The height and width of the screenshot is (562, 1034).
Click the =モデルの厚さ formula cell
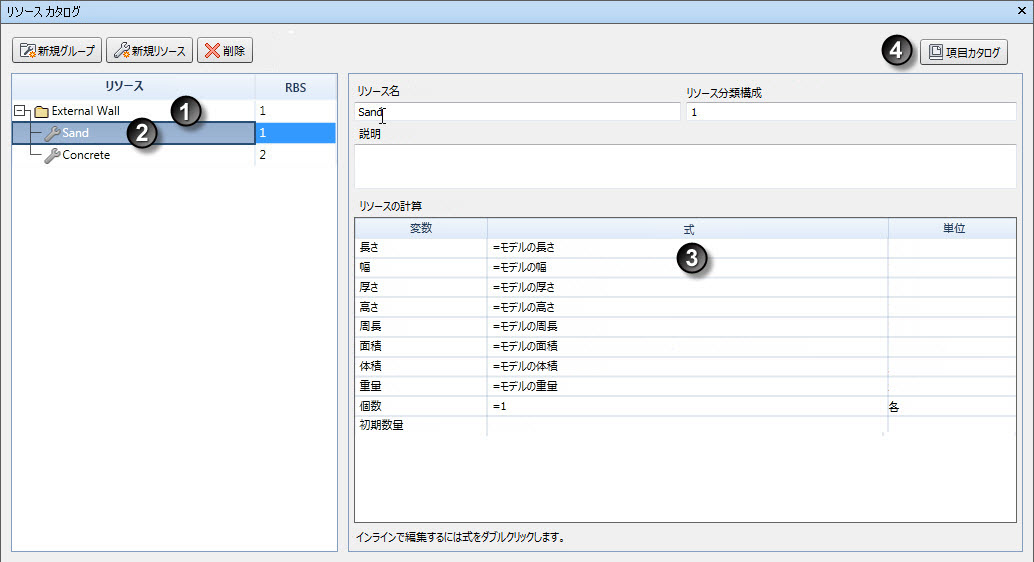tap(688, 288)
